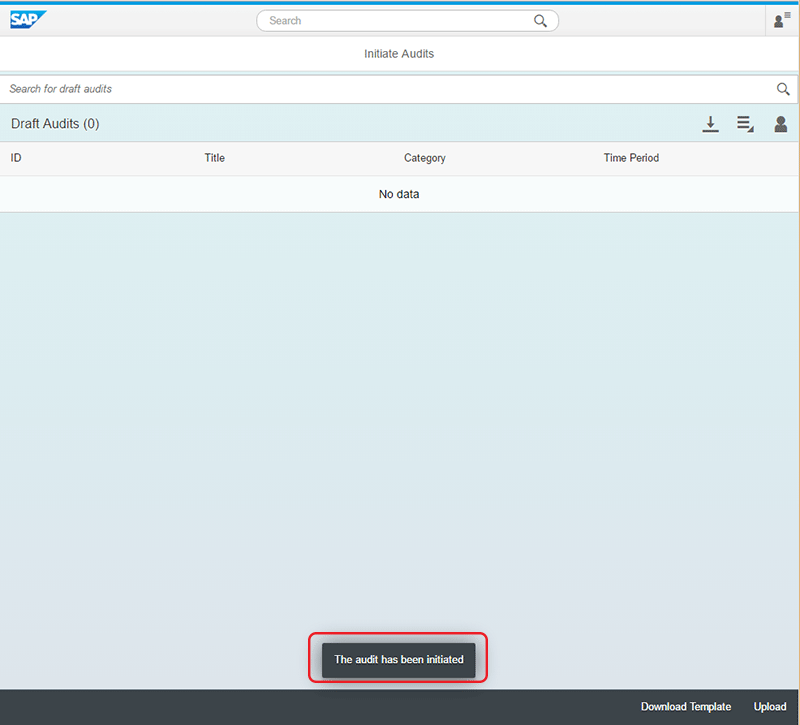Click the 'Initiate Audits' page title
The height and width of the screenshot is (725, 800).
(x=399, y=54)
